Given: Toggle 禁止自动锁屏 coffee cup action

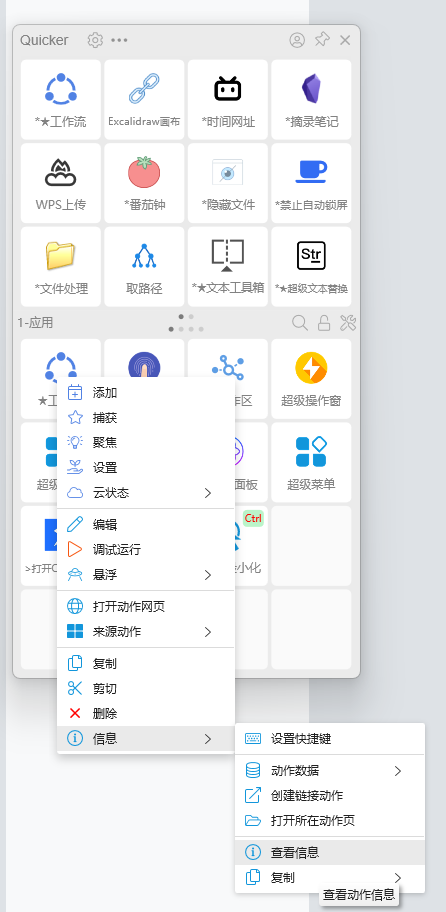Looking at the screenshot, I should point(311,183).
